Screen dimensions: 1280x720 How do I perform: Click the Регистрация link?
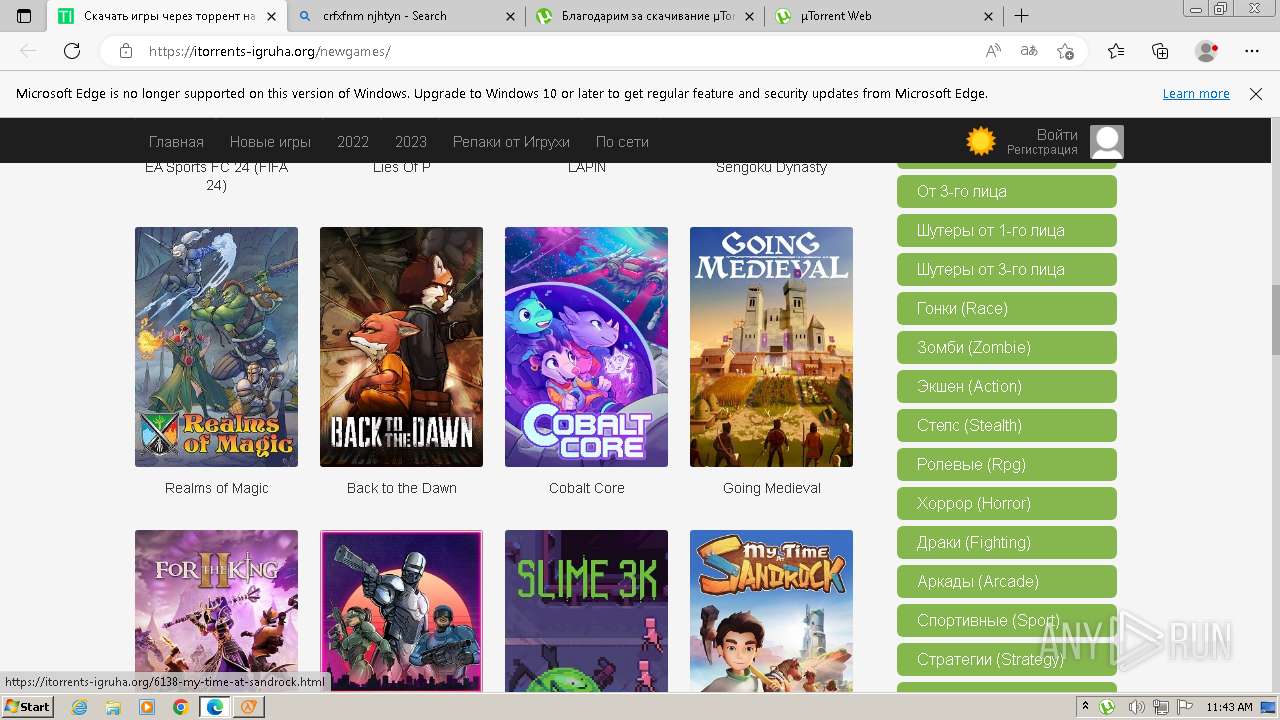(1042, 150)
